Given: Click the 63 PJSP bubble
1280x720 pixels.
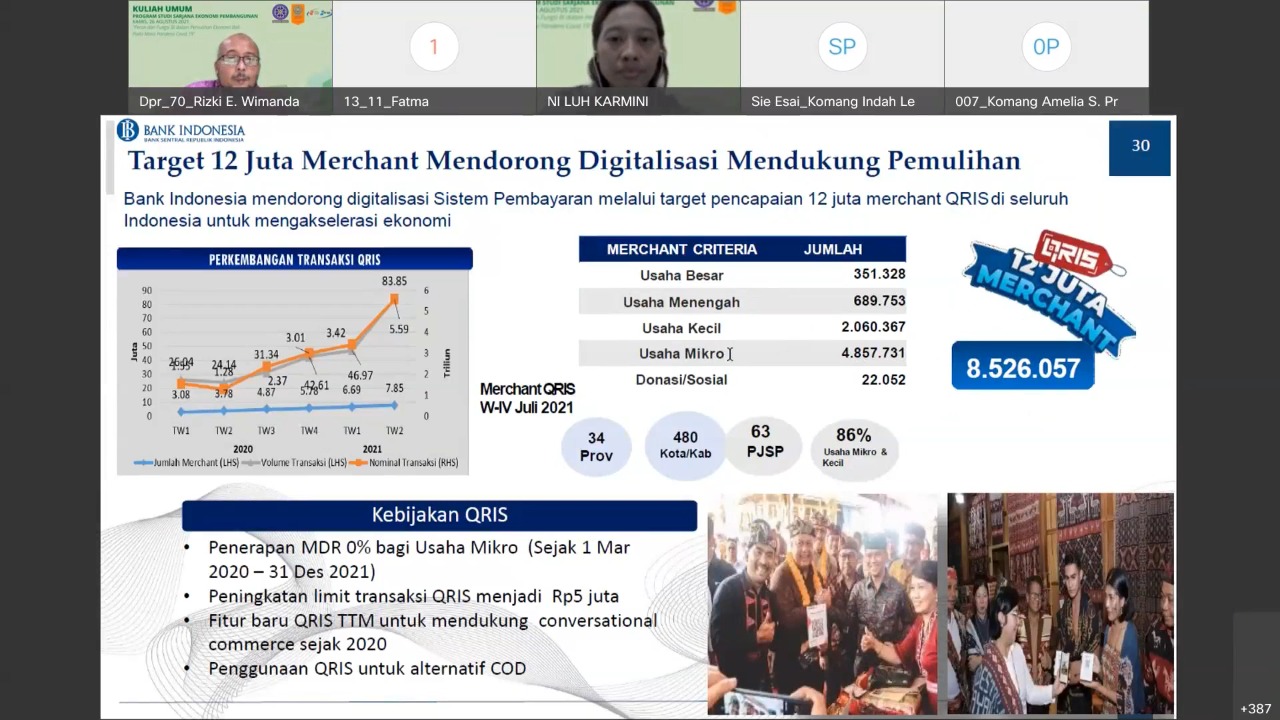Looking at the screenshot, I should [x=760, y=441].
